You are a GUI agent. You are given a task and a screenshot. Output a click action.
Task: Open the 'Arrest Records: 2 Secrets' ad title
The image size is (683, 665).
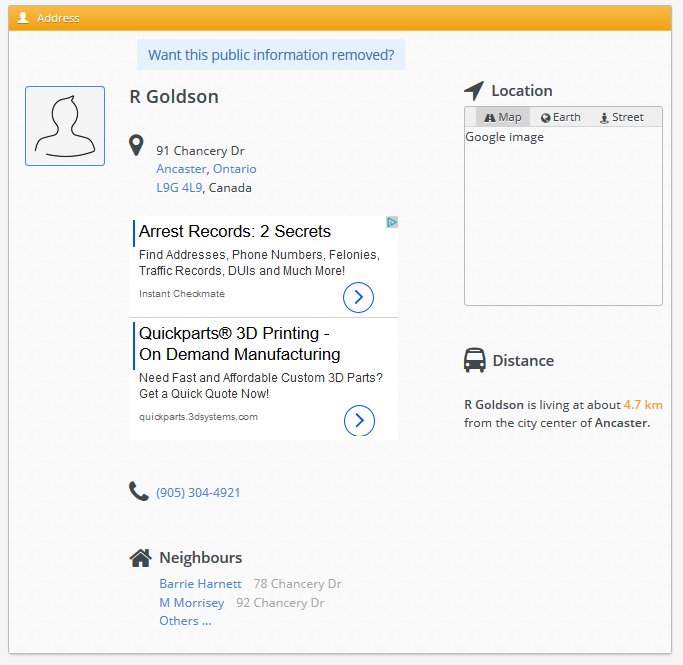(x=235, y=231)
